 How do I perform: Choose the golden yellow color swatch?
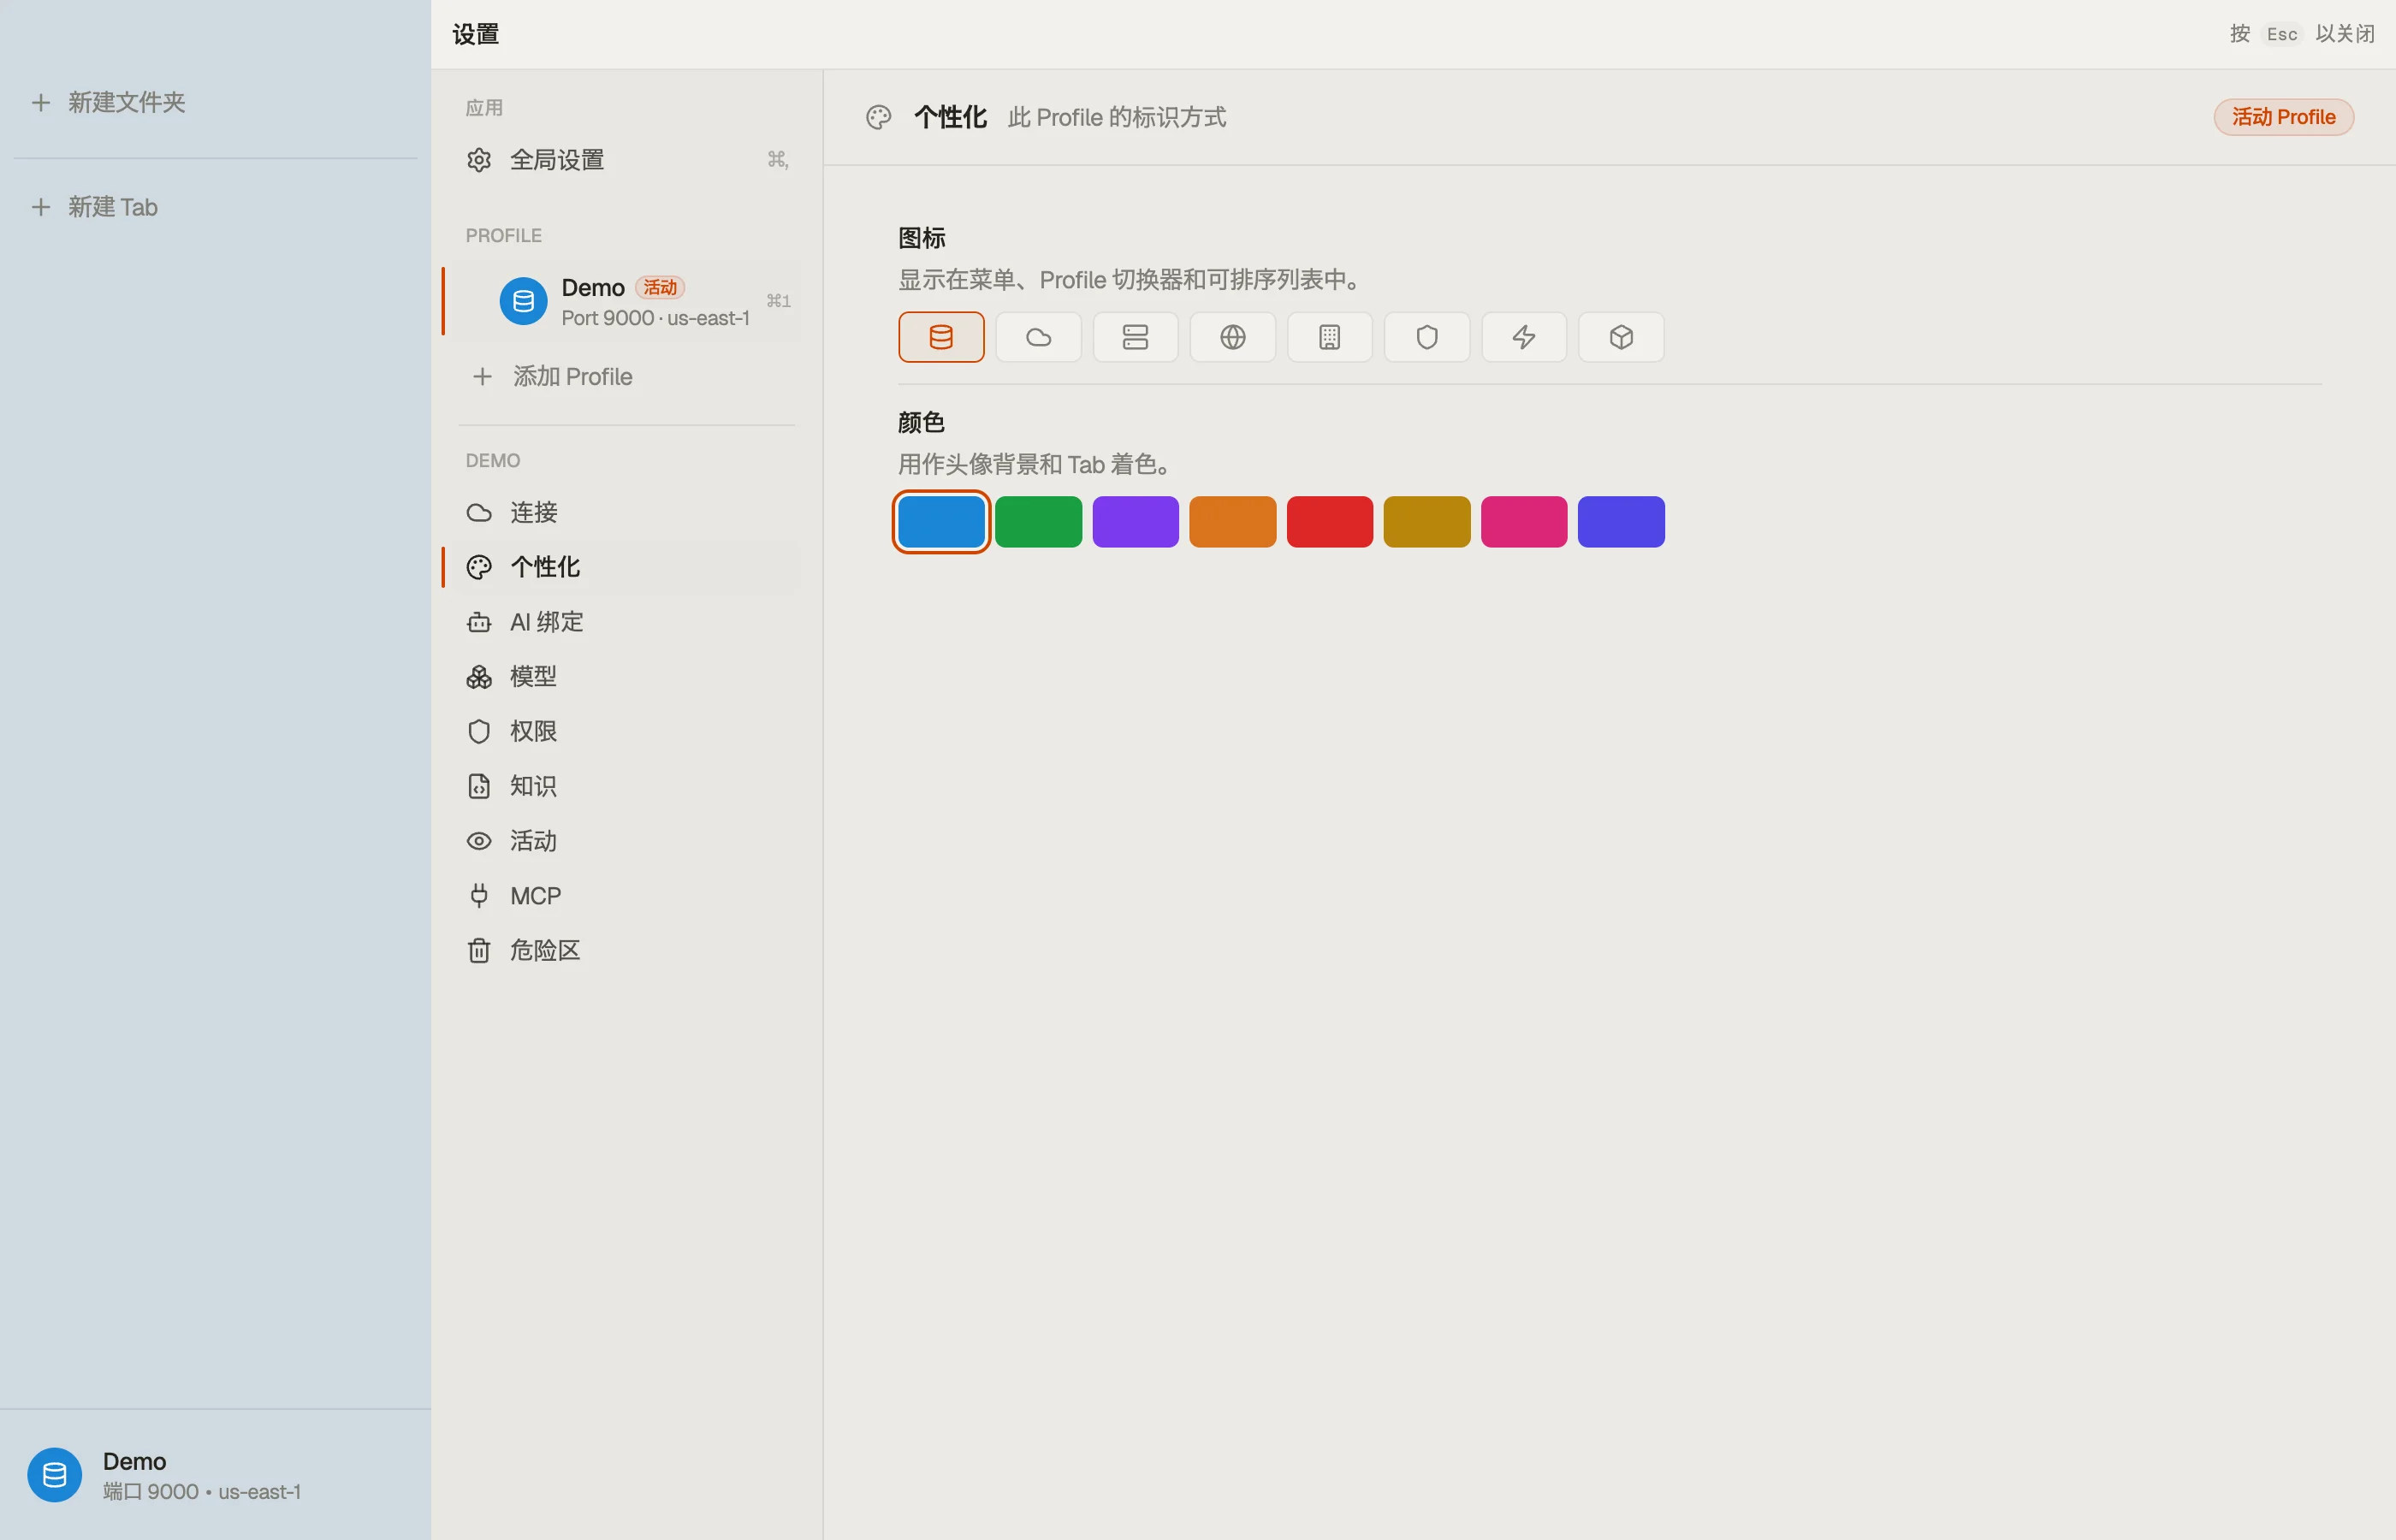1426,522
